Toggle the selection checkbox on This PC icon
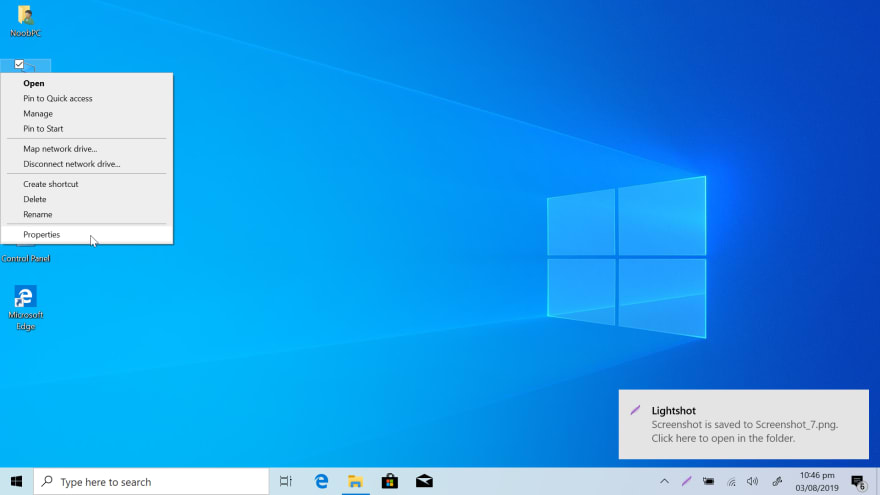This screenshot has height=495, width=880. click(19, 65)
